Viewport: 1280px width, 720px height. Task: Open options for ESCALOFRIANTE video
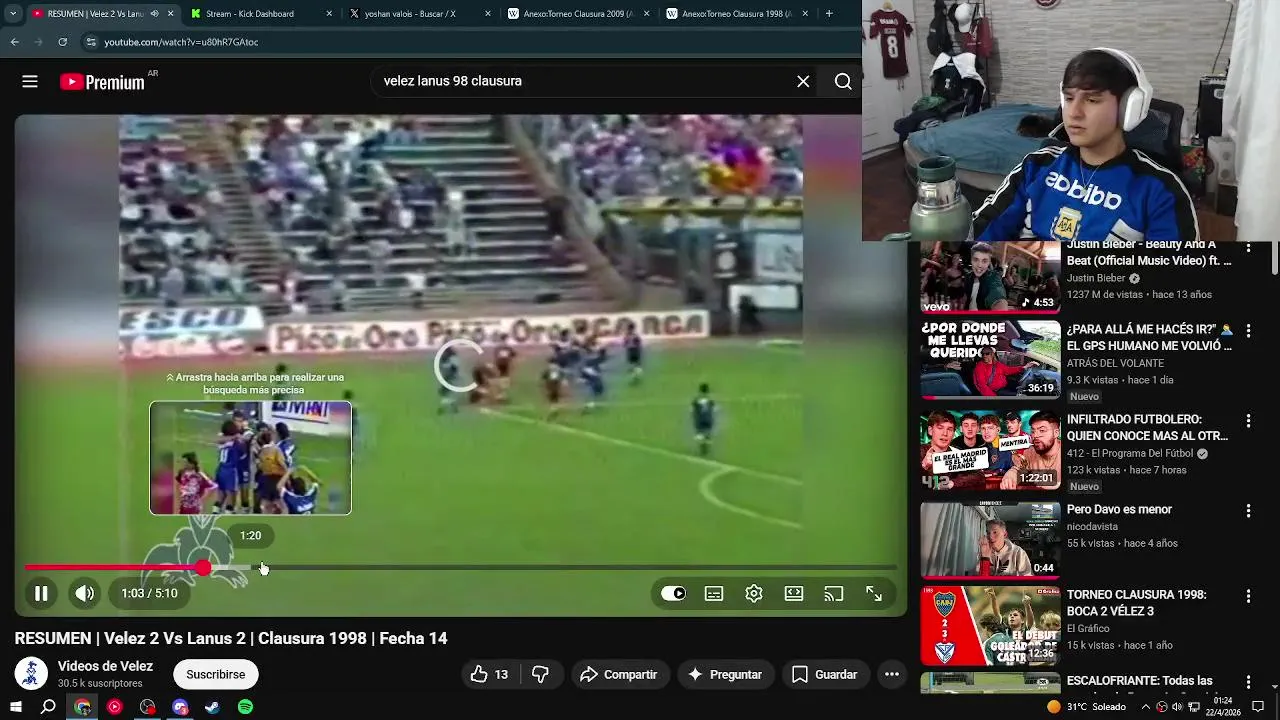click(1248, 682)
